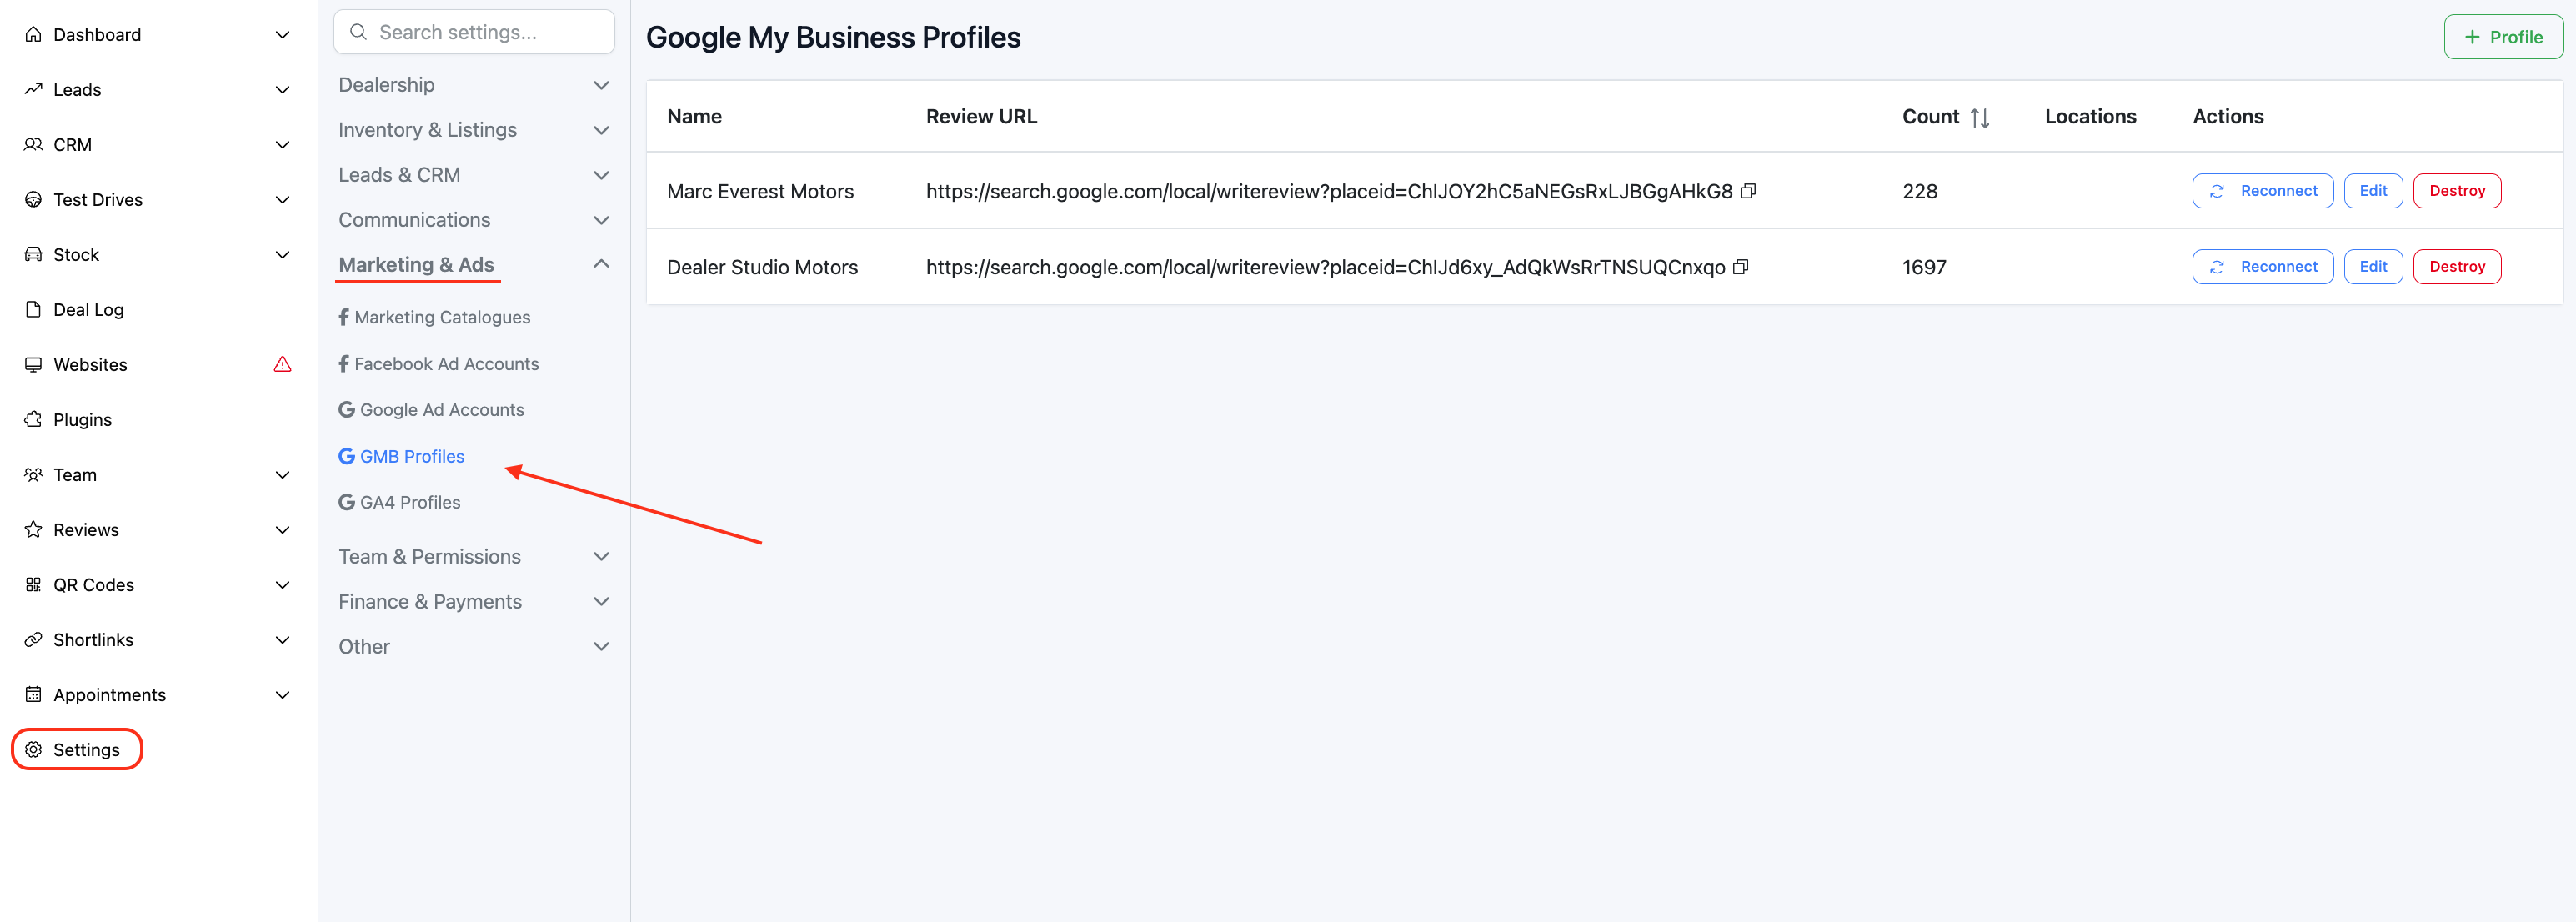Viewport: 2576px width, 922px height.
Task: Select GA4 Profiles menu item
Action: point(409,502)
